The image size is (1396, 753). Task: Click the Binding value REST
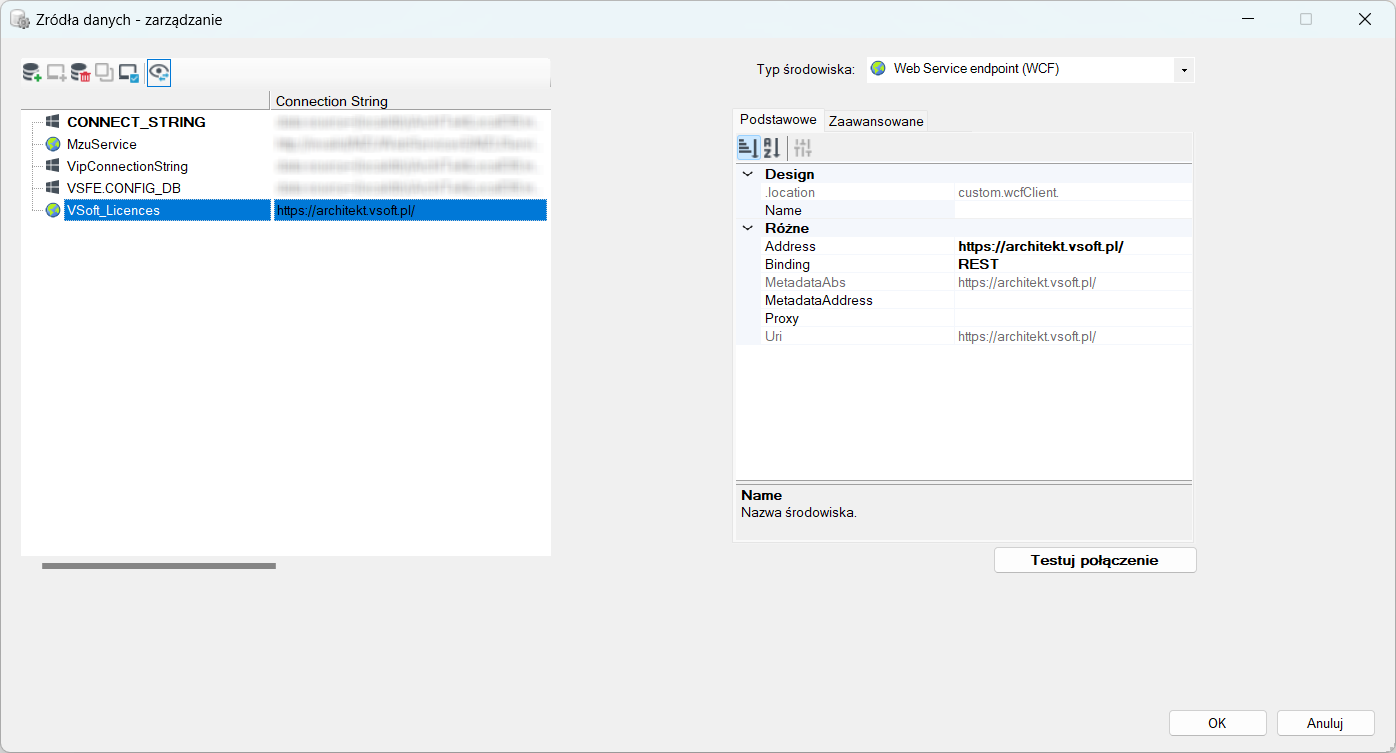(1073, 264)
